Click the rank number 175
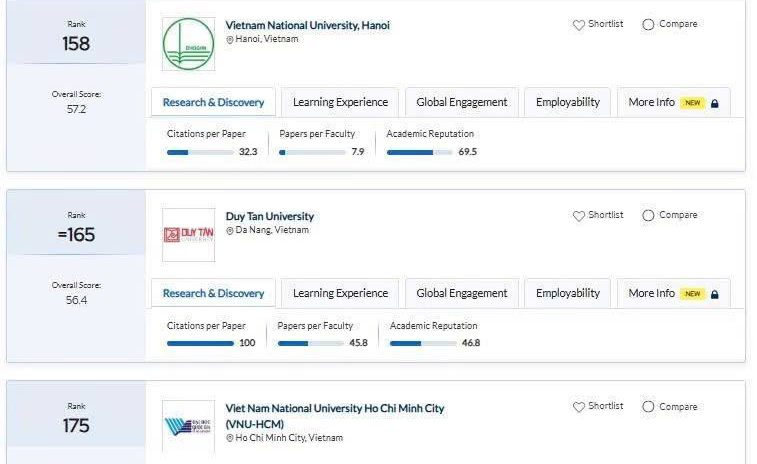This screenshot has width=757, height=464. 76,426
